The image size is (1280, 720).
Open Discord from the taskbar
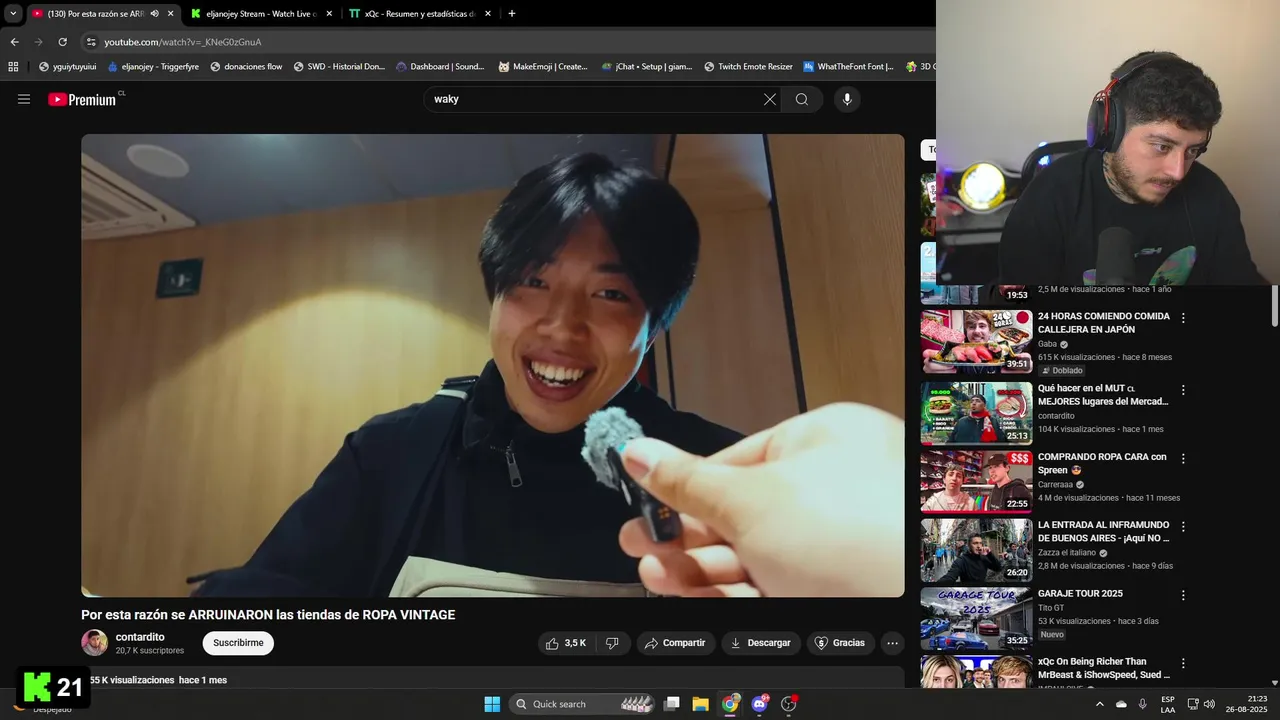pos(760,704)
